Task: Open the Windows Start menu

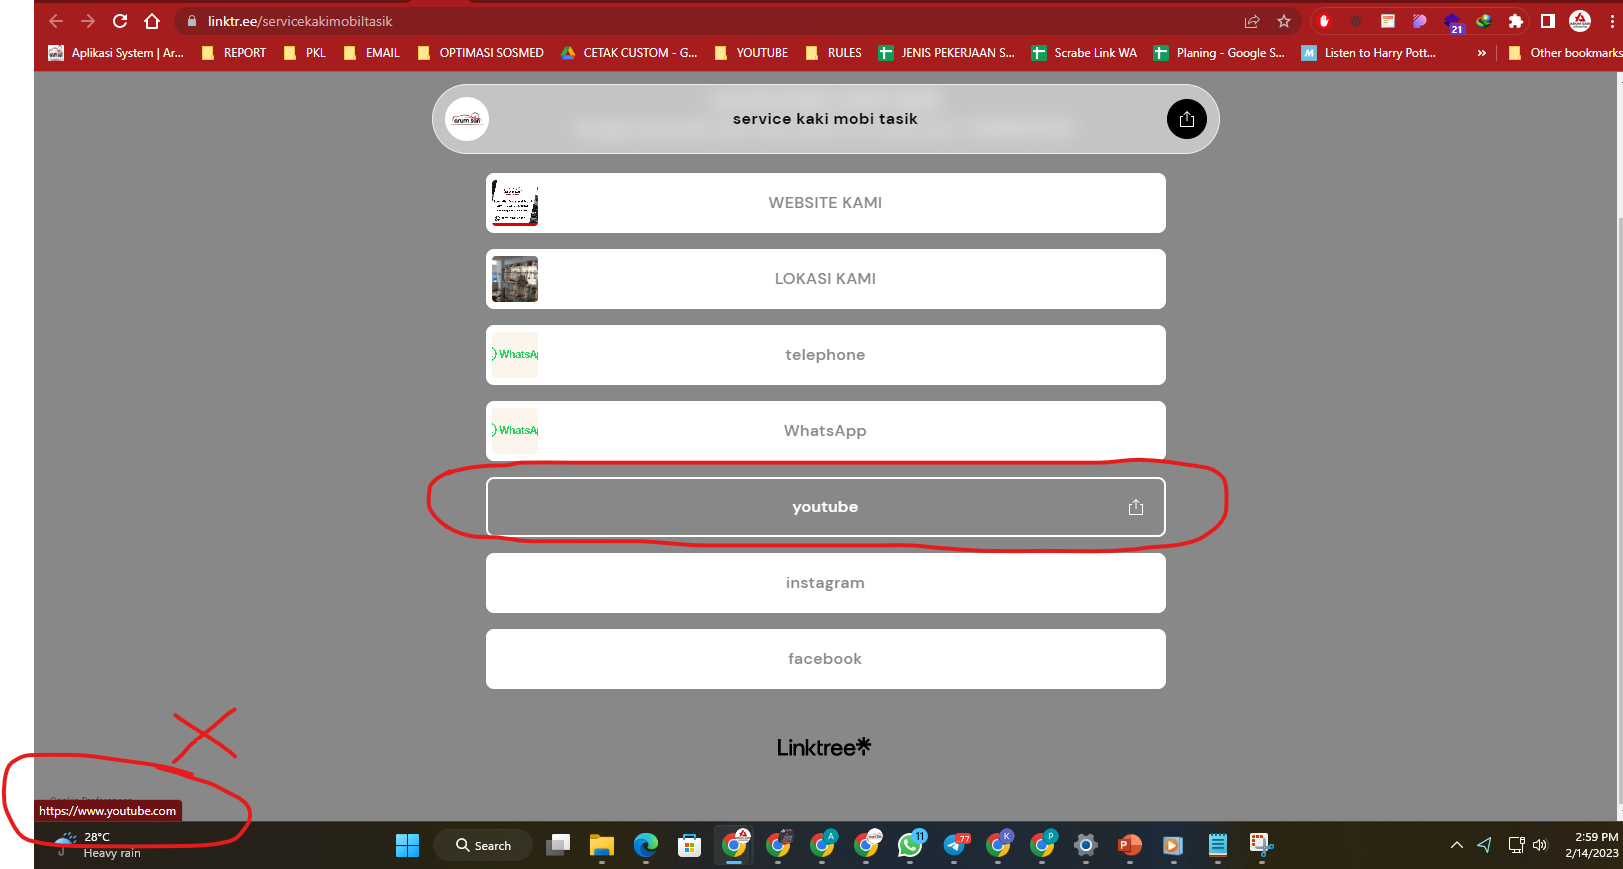Action: click(408, 846)
